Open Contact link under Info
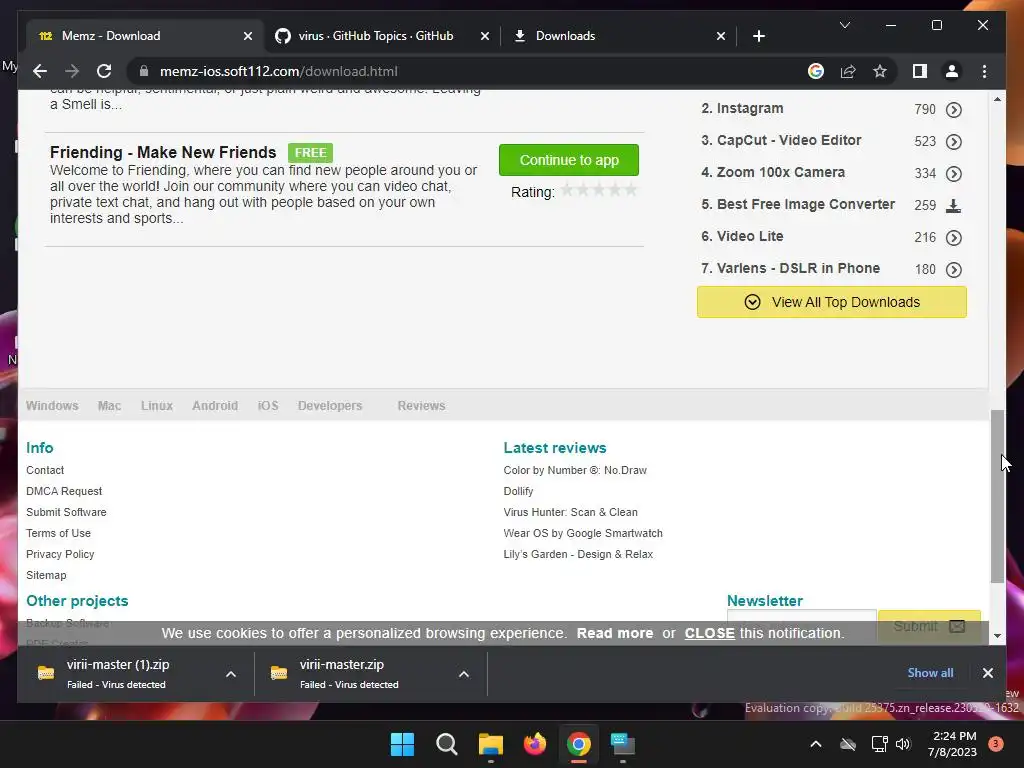Viewport: 1024px width, 768px height. click(45, 470)
